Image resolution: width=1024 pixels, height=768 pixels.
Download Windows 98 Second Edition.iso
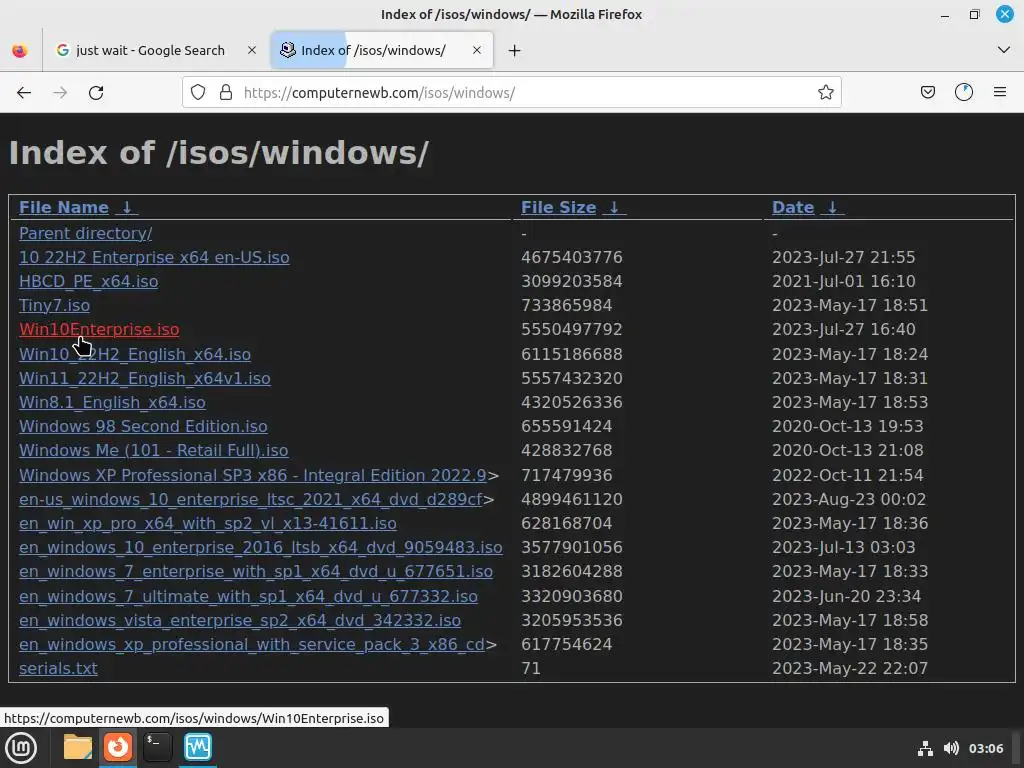pyautogui.click(x=143, y=426)
